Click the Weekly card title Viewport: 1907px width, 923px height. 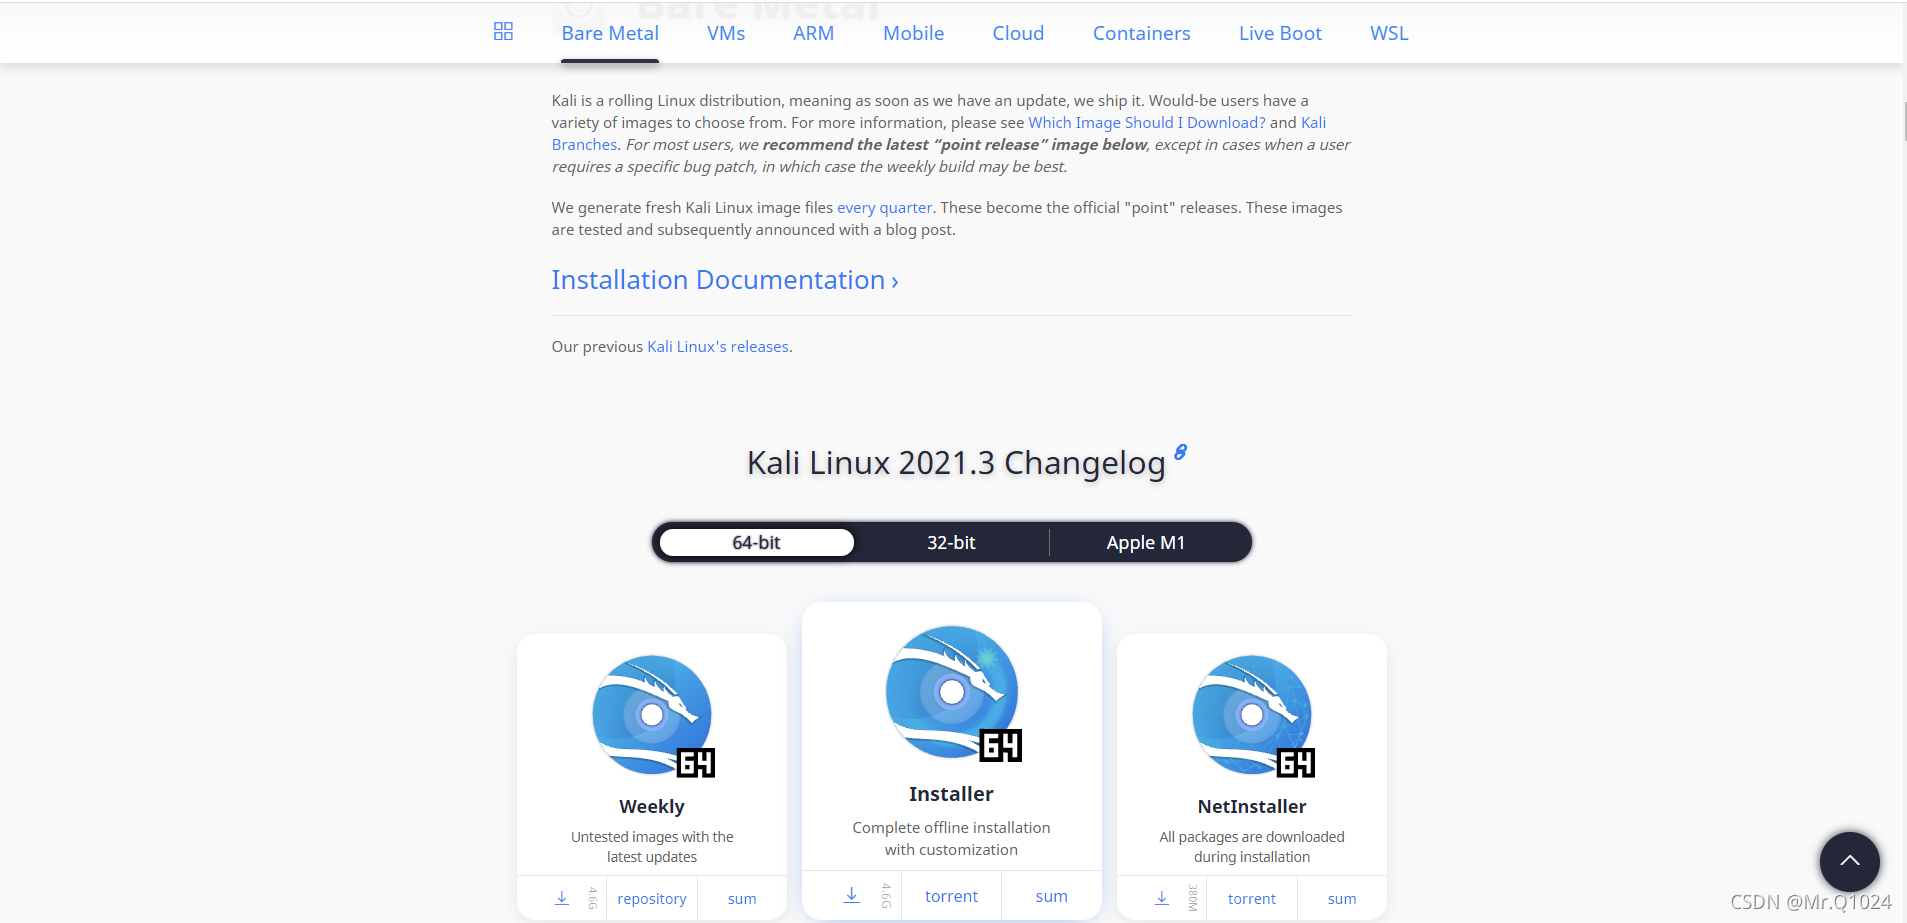(652, 806)
